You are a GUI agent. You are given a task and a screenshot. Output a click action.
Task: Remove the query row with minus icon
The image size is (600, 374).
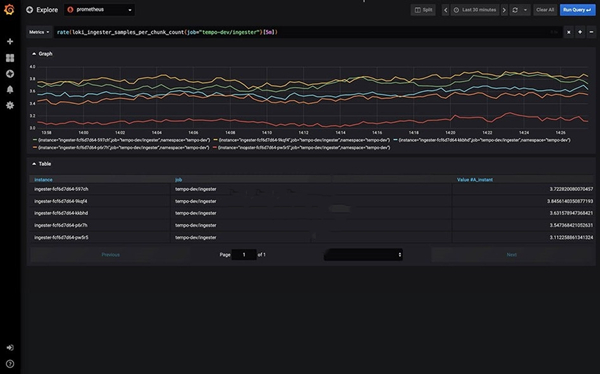591,32
